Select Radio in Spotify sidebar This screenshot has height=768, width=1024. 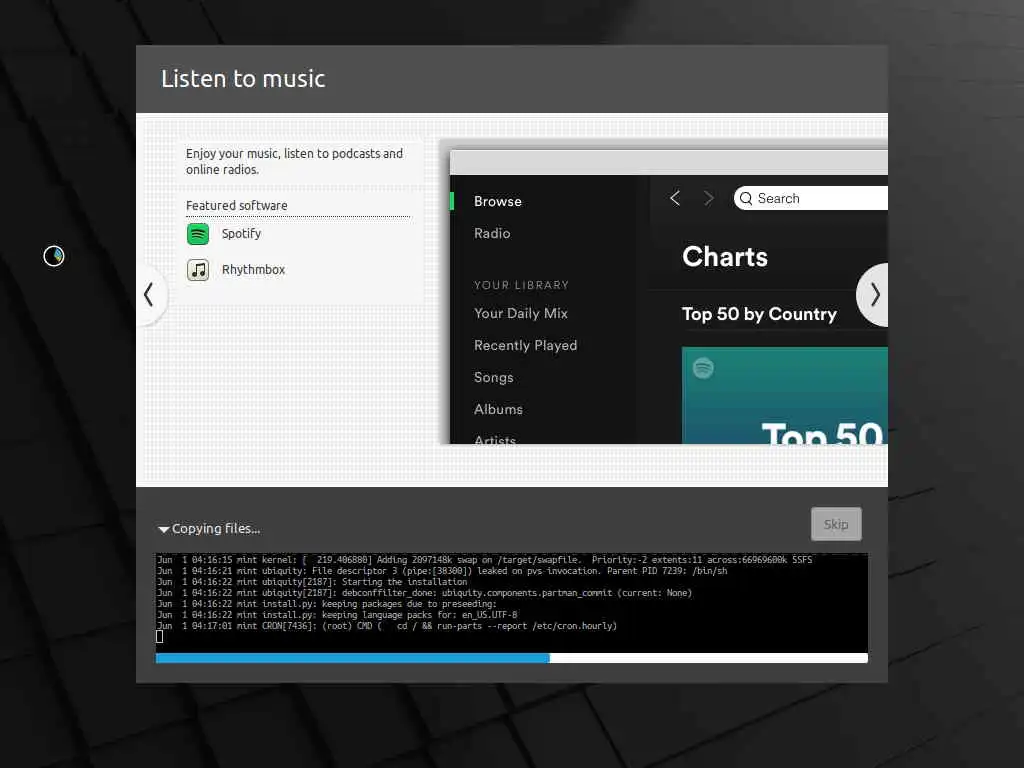pos(492,233)
